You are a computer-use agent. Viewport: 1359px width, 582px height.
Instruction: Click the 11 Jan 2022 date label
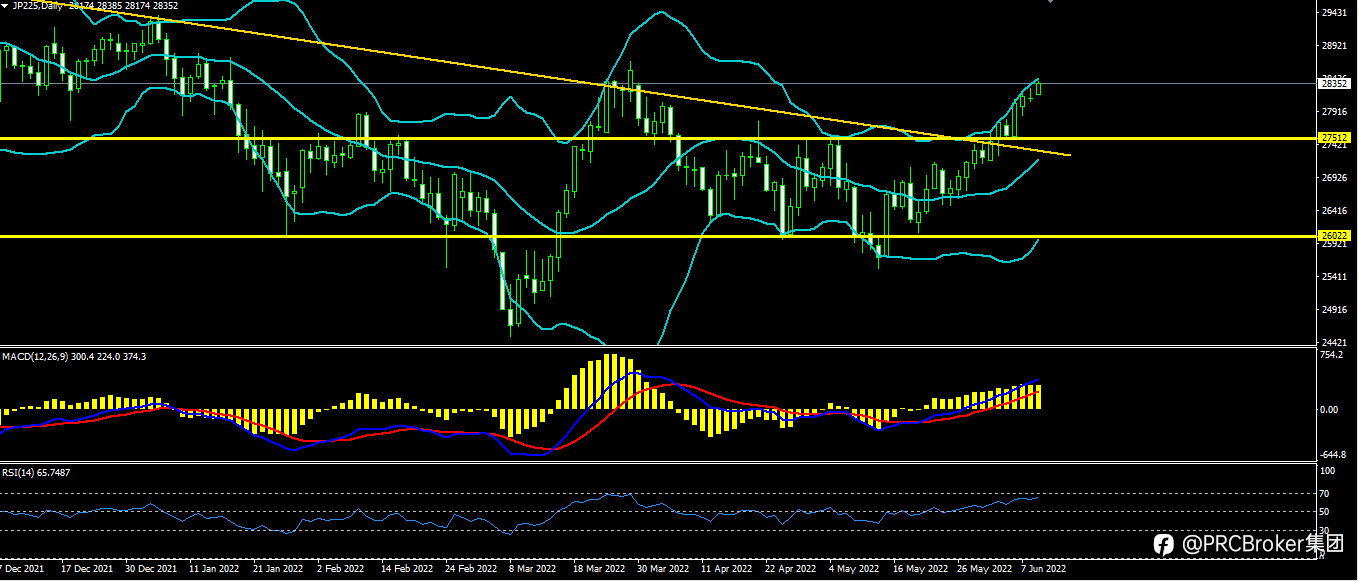coord(214,568)
